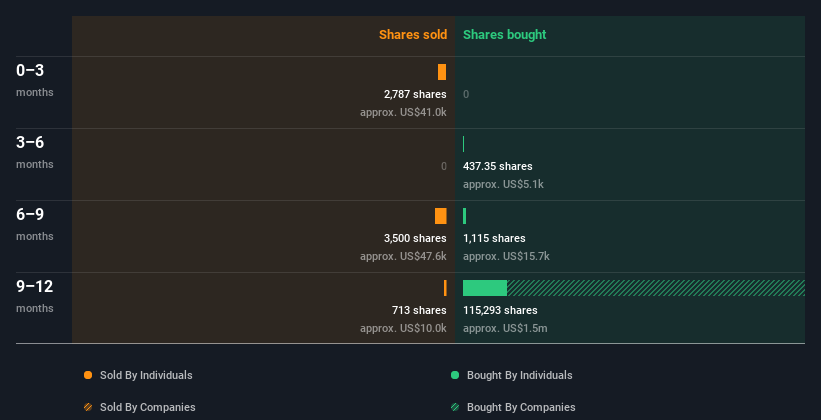Click the Shares sold column header

coord(413,35)
